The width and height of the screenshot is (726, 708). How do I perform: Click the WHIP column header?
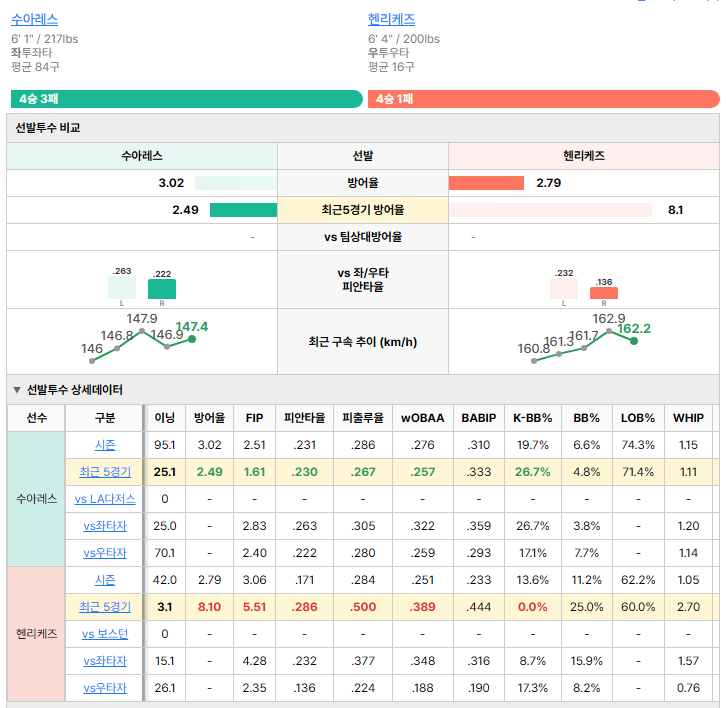(x=688, y=418)
